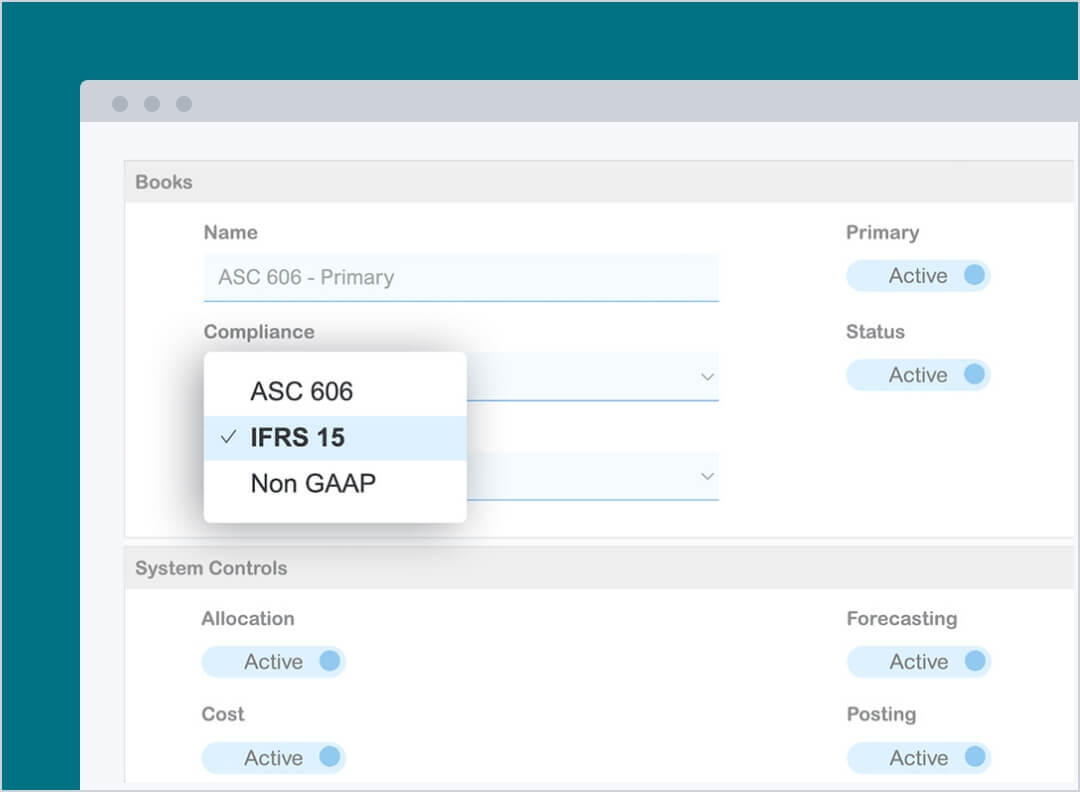This screenshot has height=792, width=1080.
Task: Click the Compliance field label
Action: [x=259, y=332]
